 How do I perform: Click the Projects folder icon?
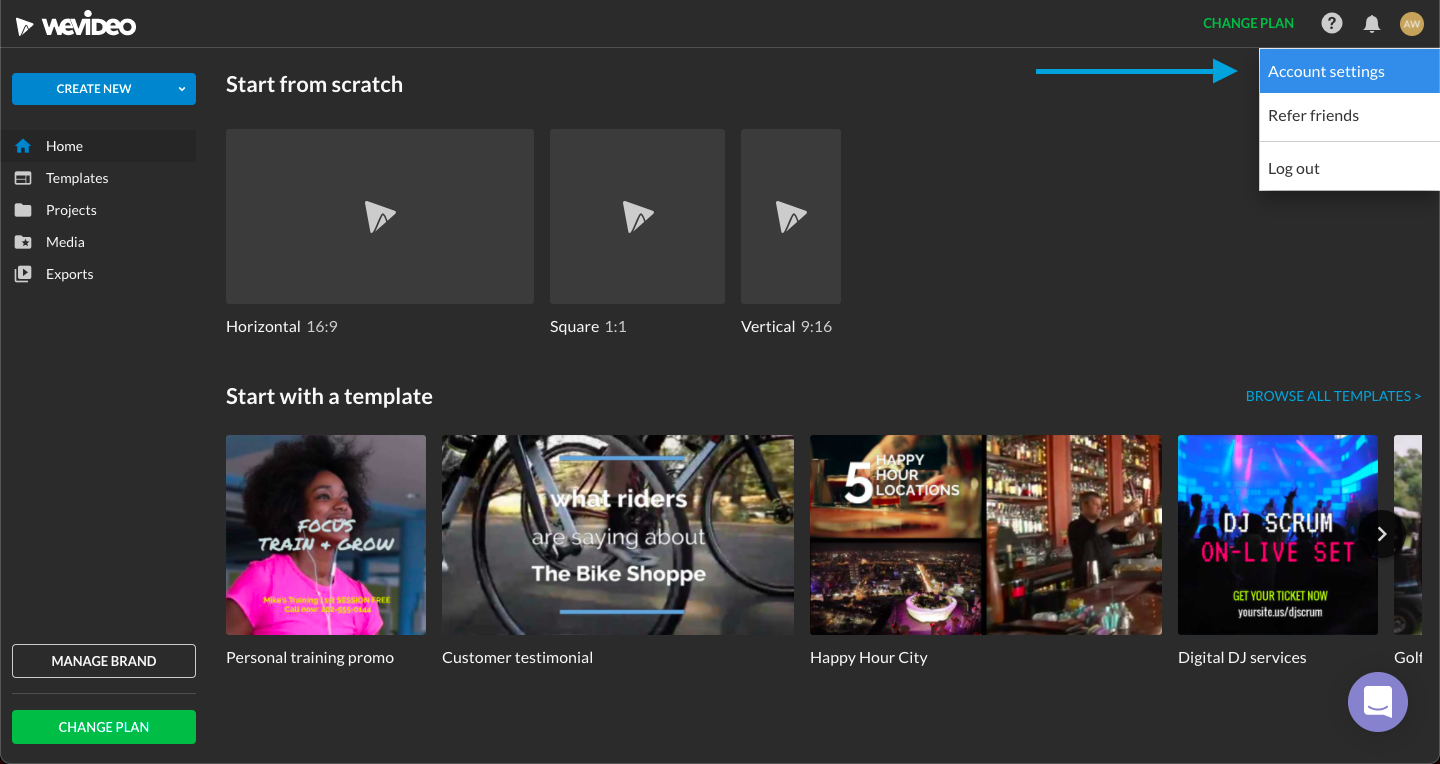tap(23, 210)
